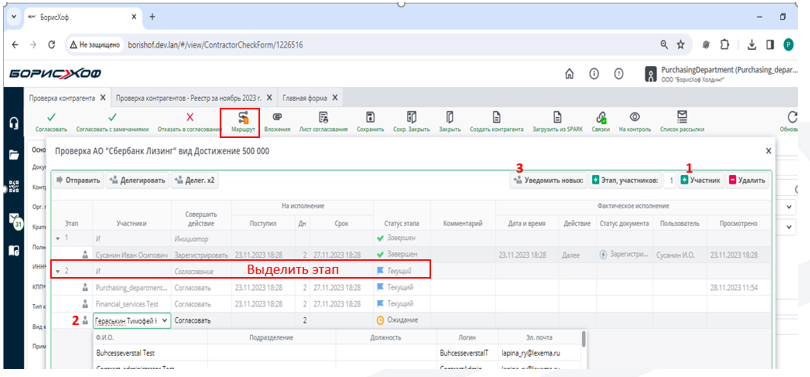This screenshot has height=377, width=810.
Task: Switch to Главная форма tab
Action: click(305, 98)
